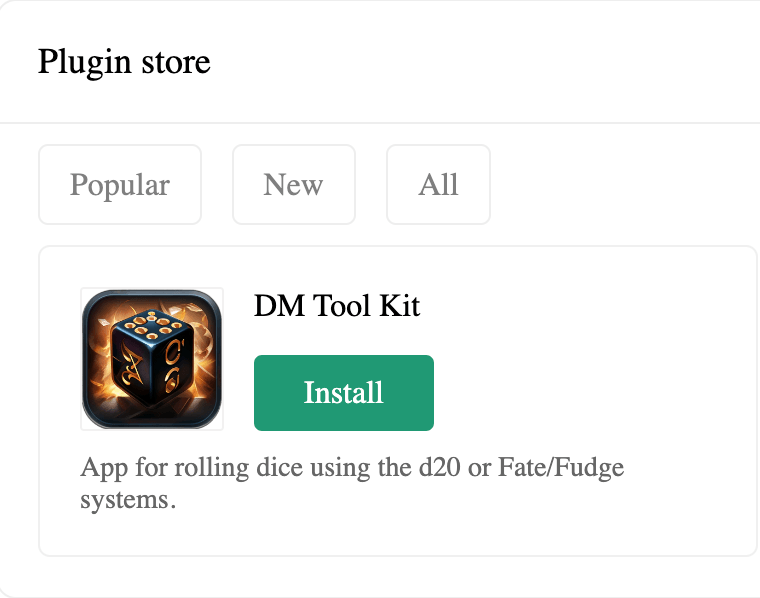Click the "systems." word in description
The height and width of the screenshot is (598, 760).
coord(128,500)
